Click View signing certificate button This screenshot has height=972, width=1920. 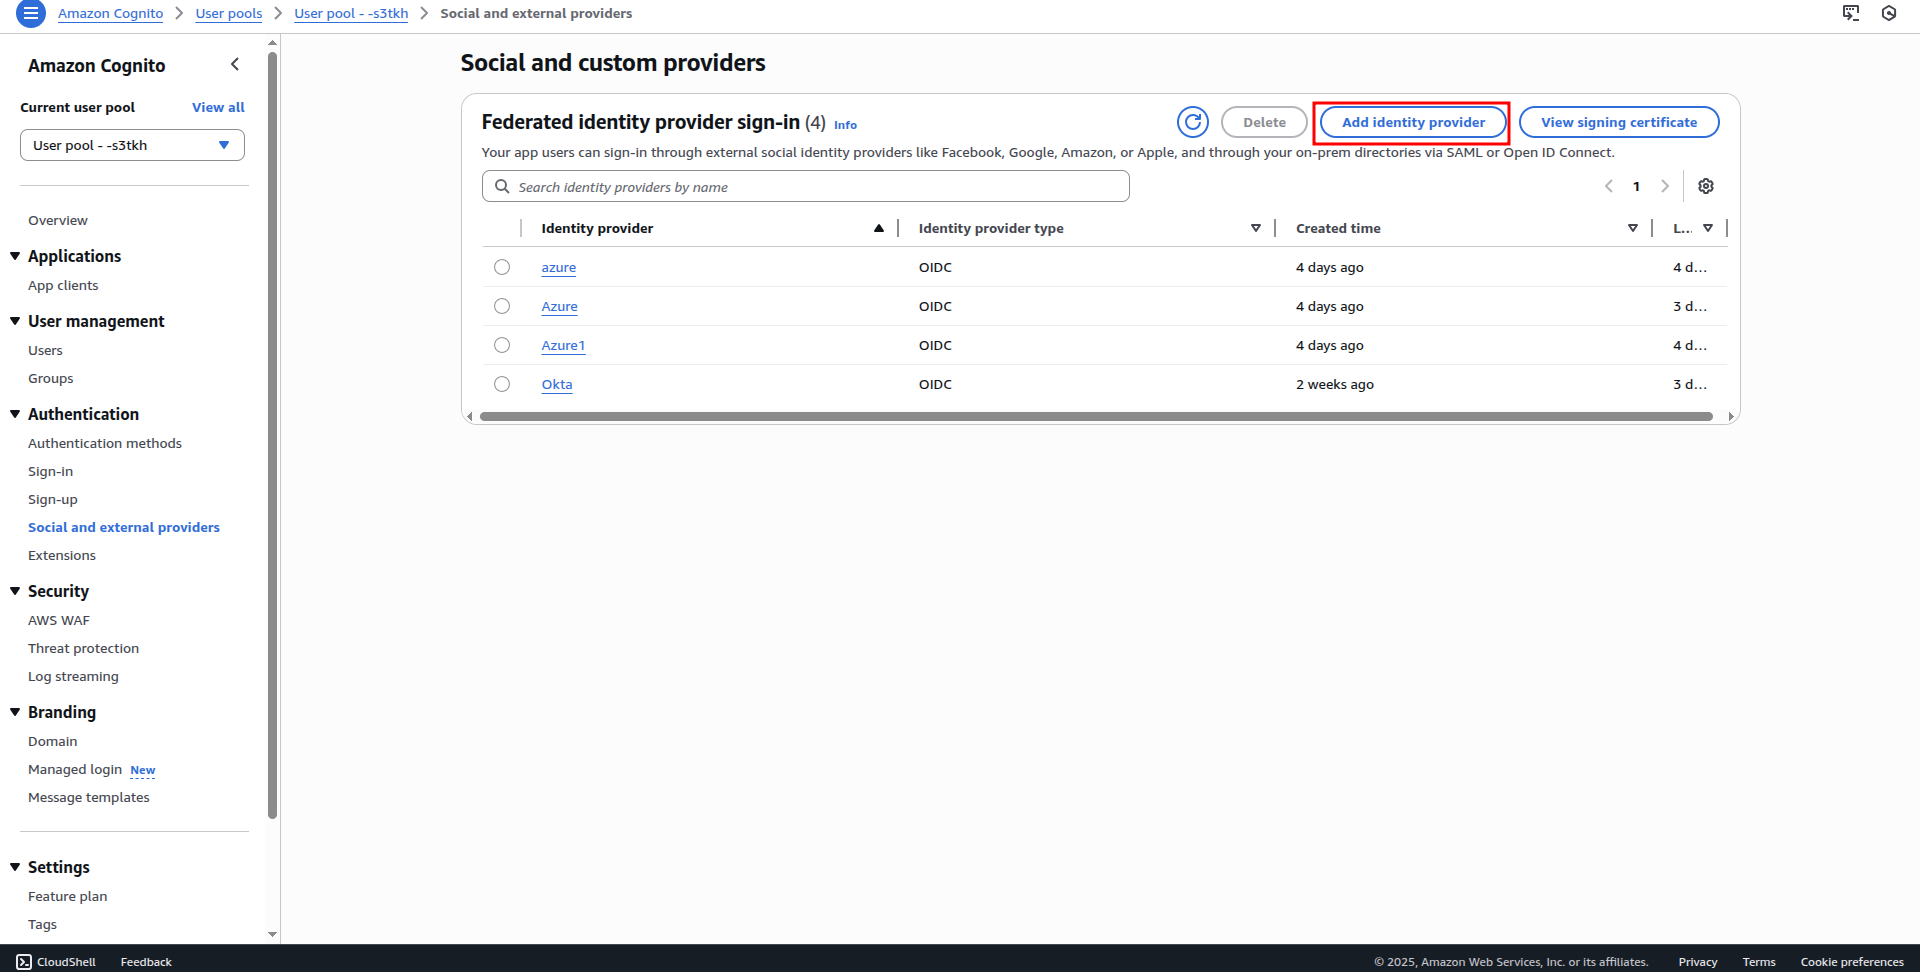(x=1619, y=122)
